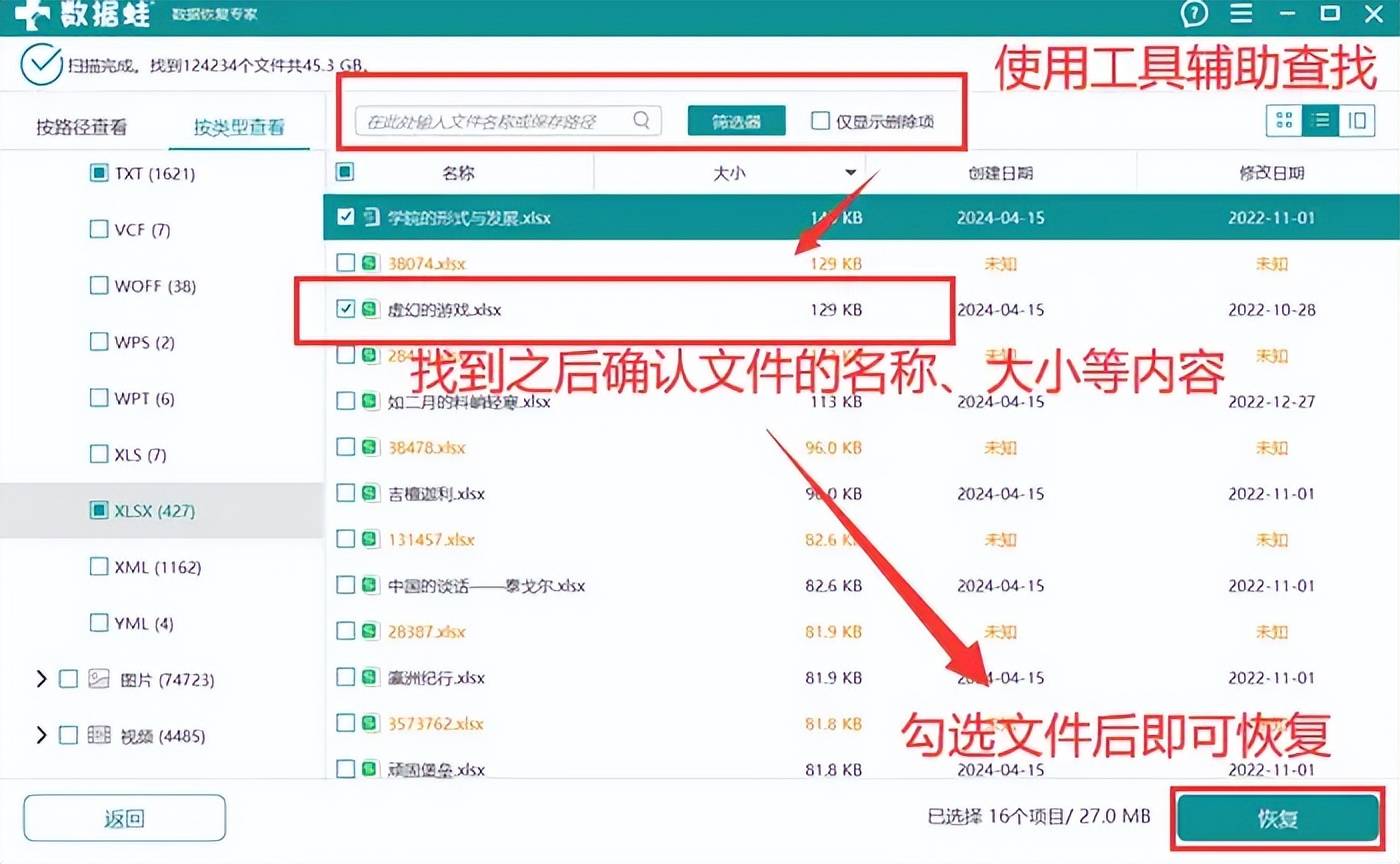Switch to 按类型查看 tab
The height and width of the screenshot is (864, 1400).
(239, 127)
